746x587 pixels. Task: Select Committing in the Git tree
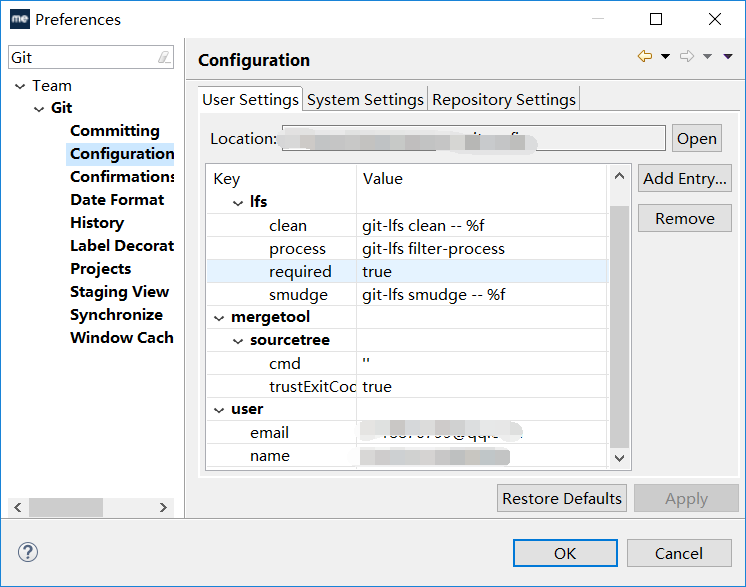tap(114, 131)
